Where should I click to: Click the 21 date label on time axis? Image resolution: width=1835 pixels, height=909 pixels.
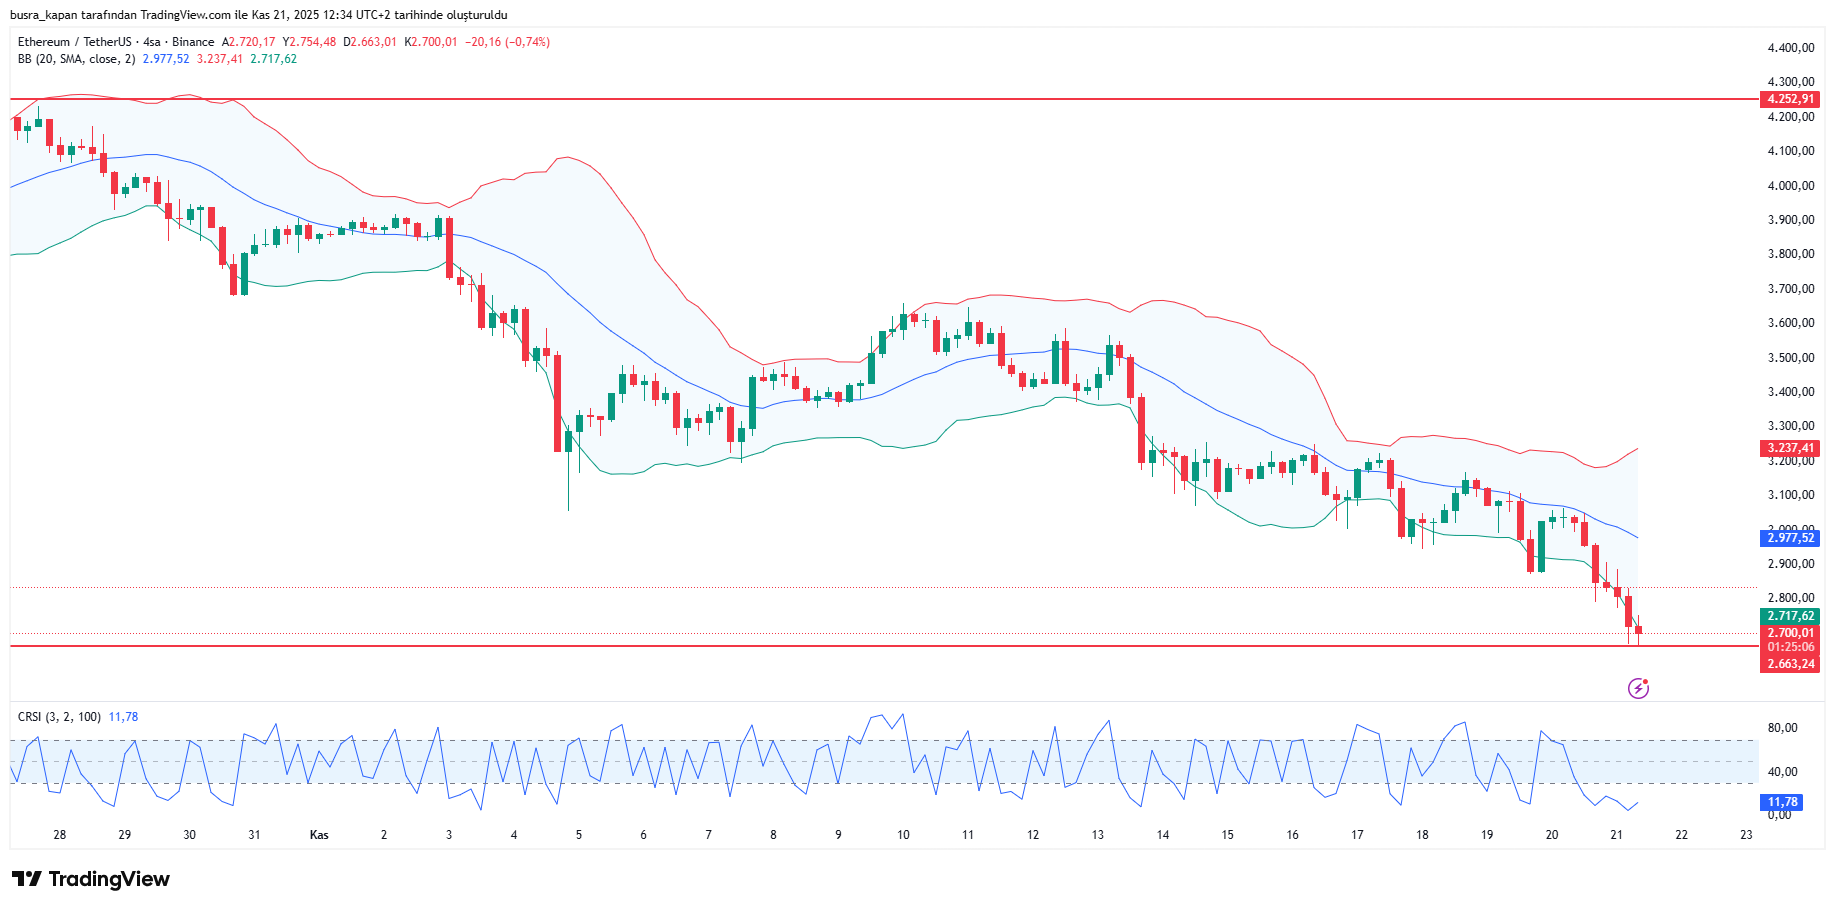[1616, 835]
